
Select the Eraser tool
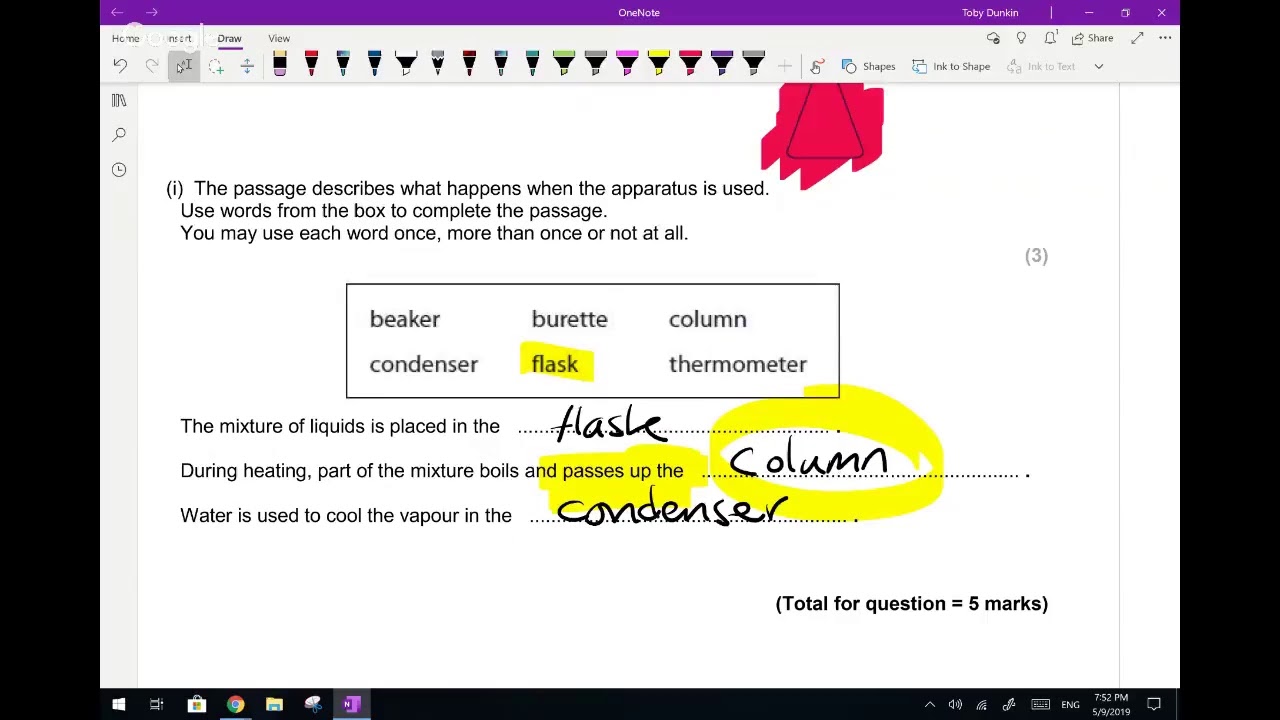point(280,64)
